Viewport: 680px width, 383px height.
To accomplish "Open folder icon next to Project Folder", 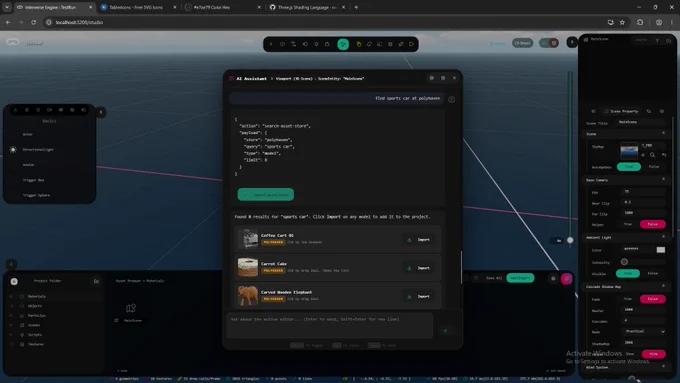I will (96, 281).
